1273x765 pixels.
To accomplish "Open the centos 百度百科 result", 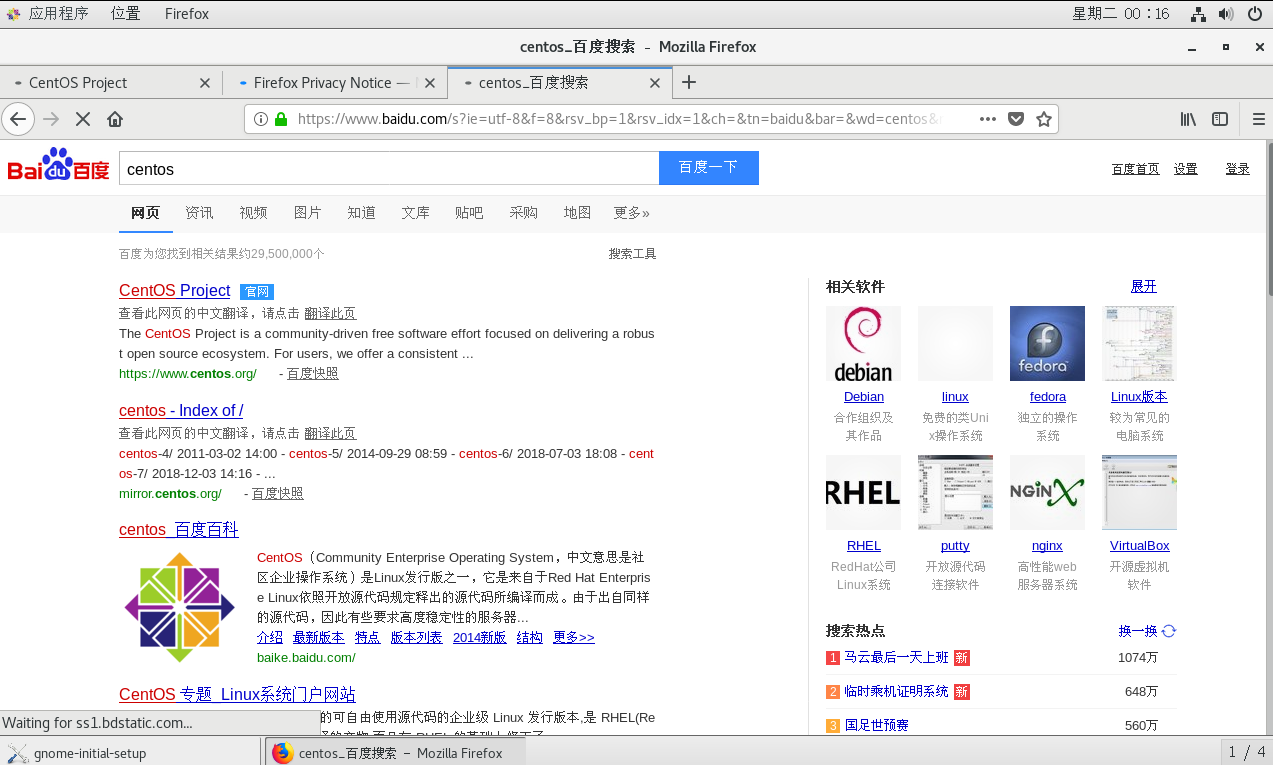I will click(x=179, y=529).
